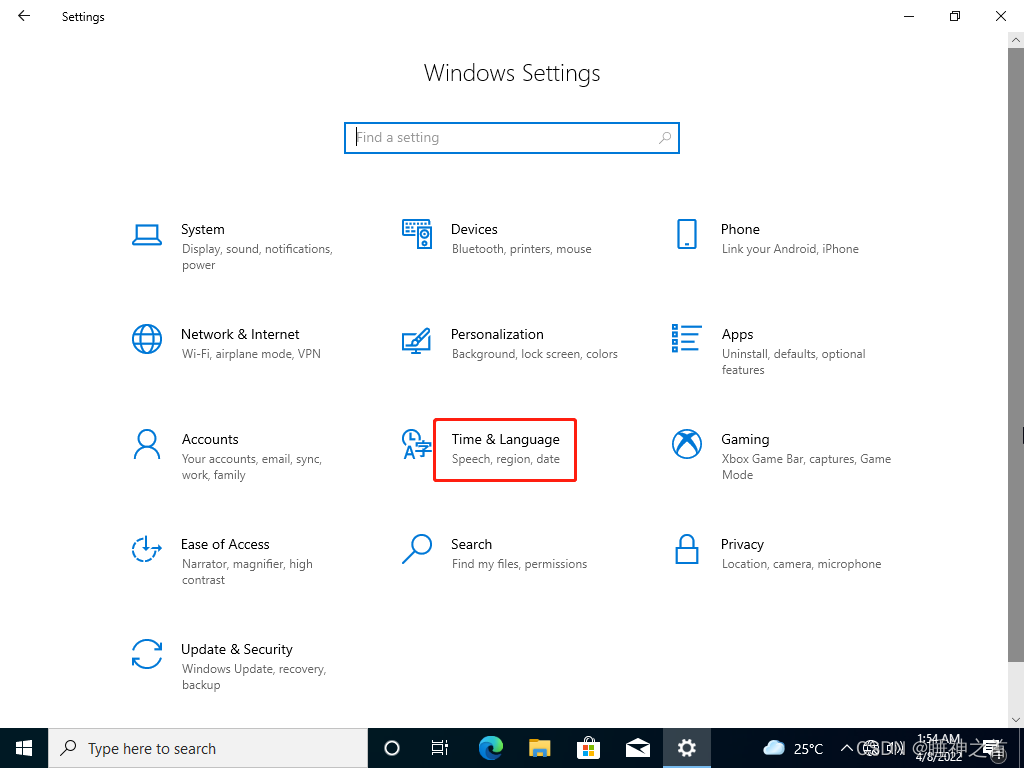Click the Type here to search box
Image resolution: width=1024 pixels, height=768 pixels.
click(x=208, y=748)
